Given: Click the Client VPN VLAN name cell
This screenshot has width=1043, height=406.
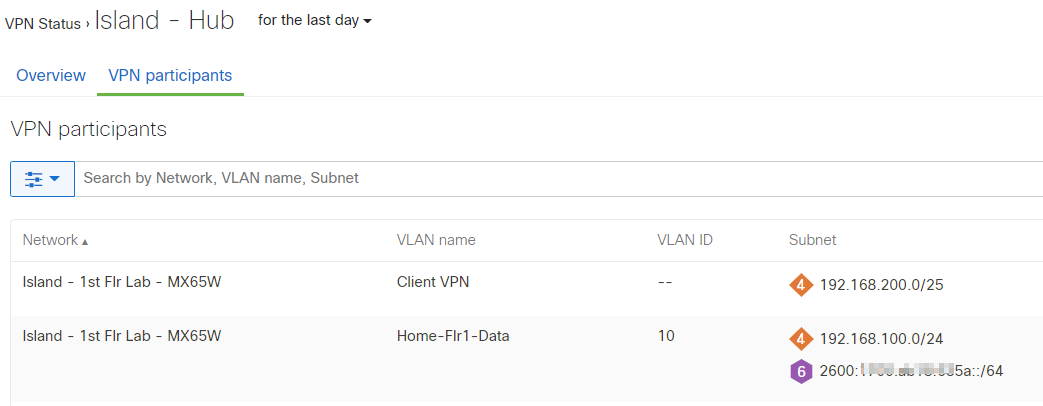Looking at the screenshot, I should pyautogui.click(x=433, y=282).
